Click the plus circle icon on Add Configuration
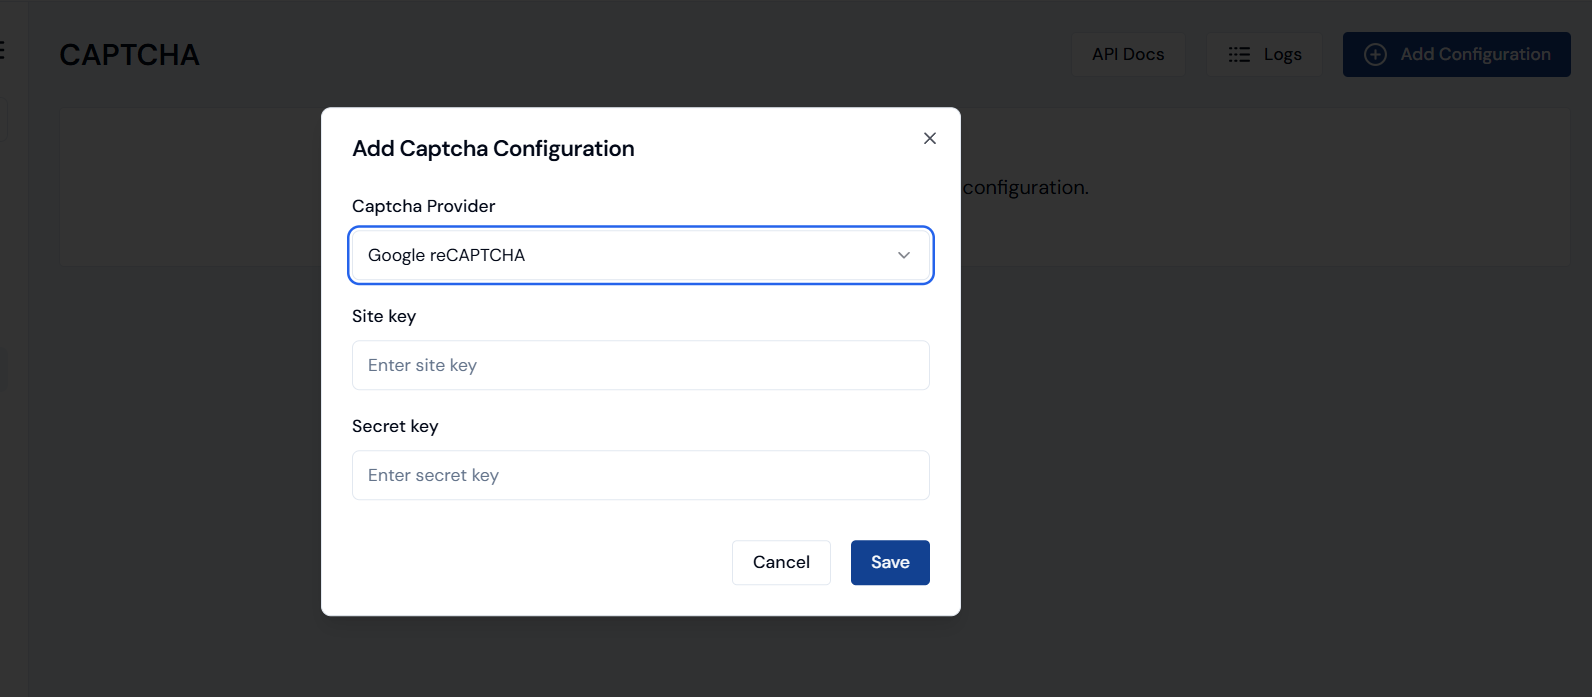 click(x=1375, y=55)
